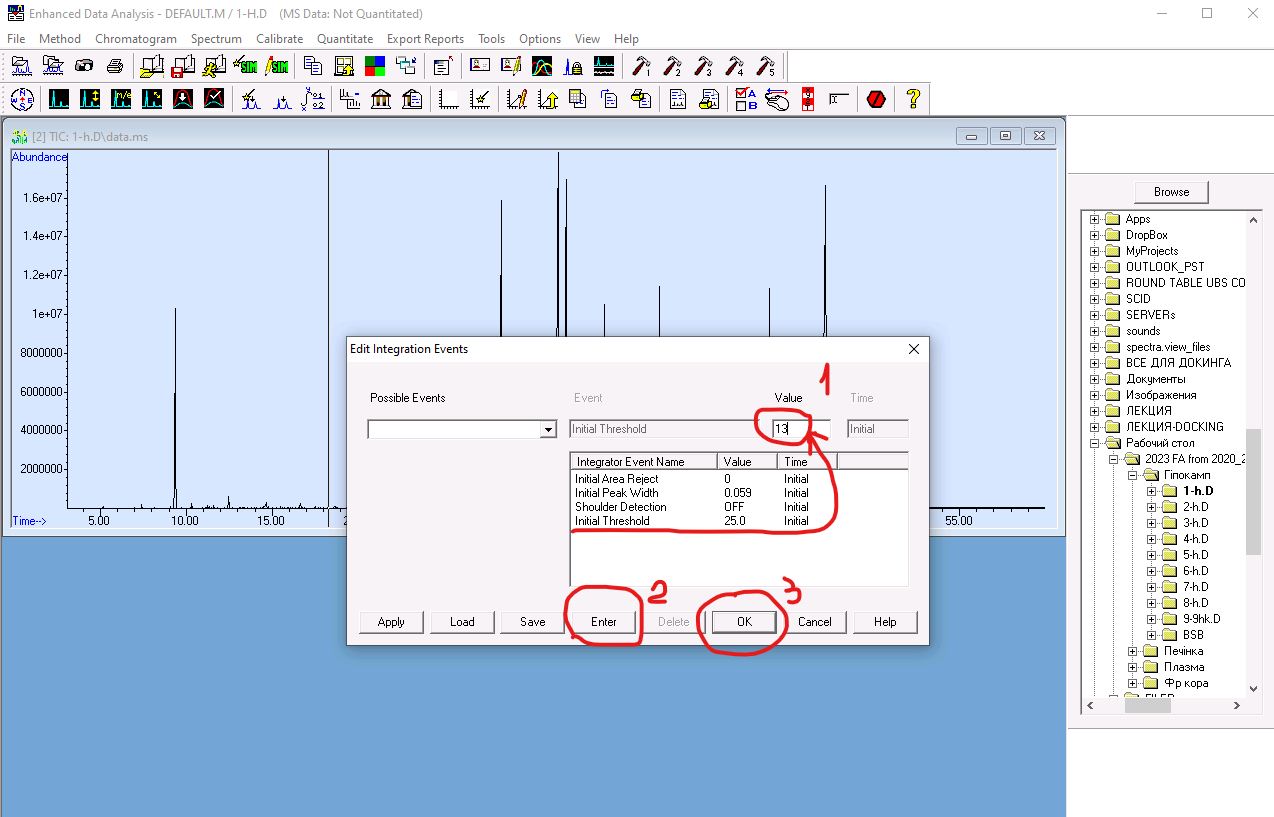Open help via yellow question mark icon
The width and height of the screenshot is (1274, 817).
[912, 99]
